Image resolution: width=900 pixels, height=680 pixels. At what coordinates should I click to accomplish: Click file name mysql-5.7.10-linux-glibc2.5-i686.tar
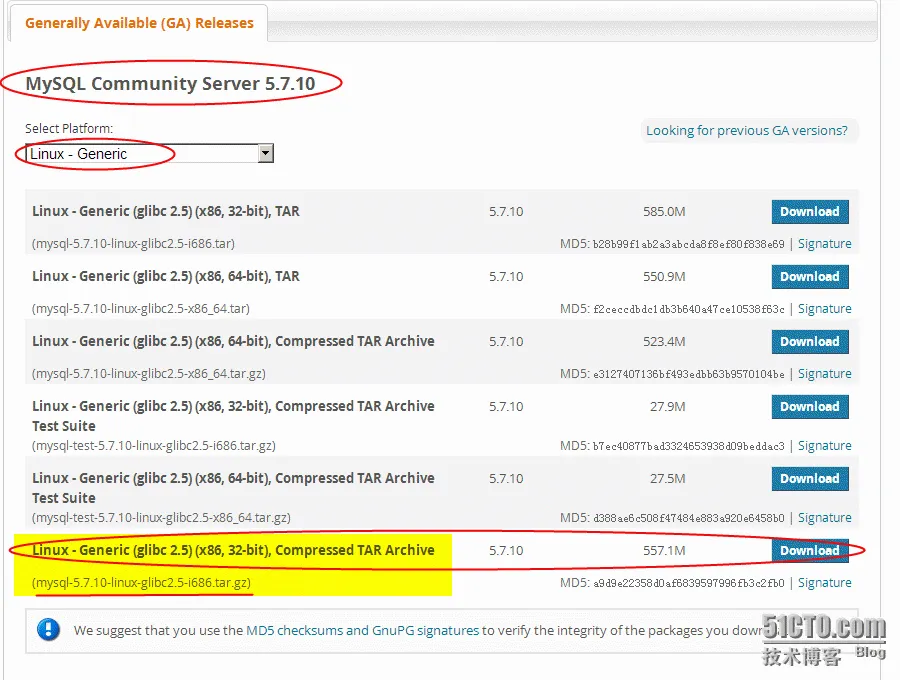tap(133, 244)
